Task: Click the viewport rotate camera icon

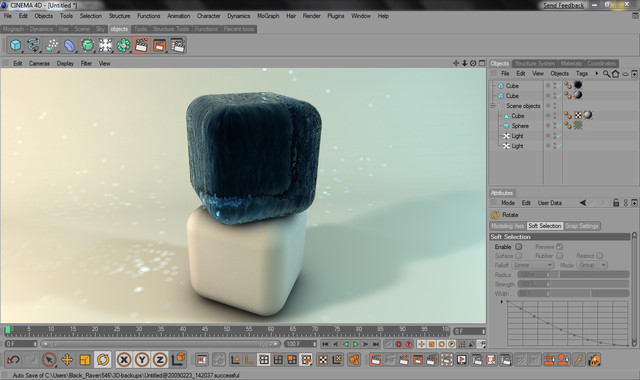Action: click(x=473, y=63)
